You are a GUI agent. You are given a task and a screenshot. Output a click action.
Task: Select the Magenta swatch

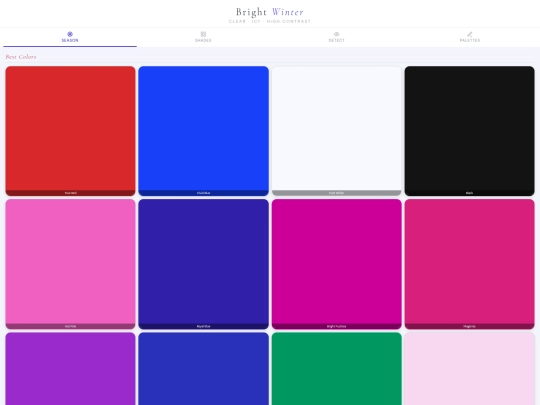click(x=470, y=264)
